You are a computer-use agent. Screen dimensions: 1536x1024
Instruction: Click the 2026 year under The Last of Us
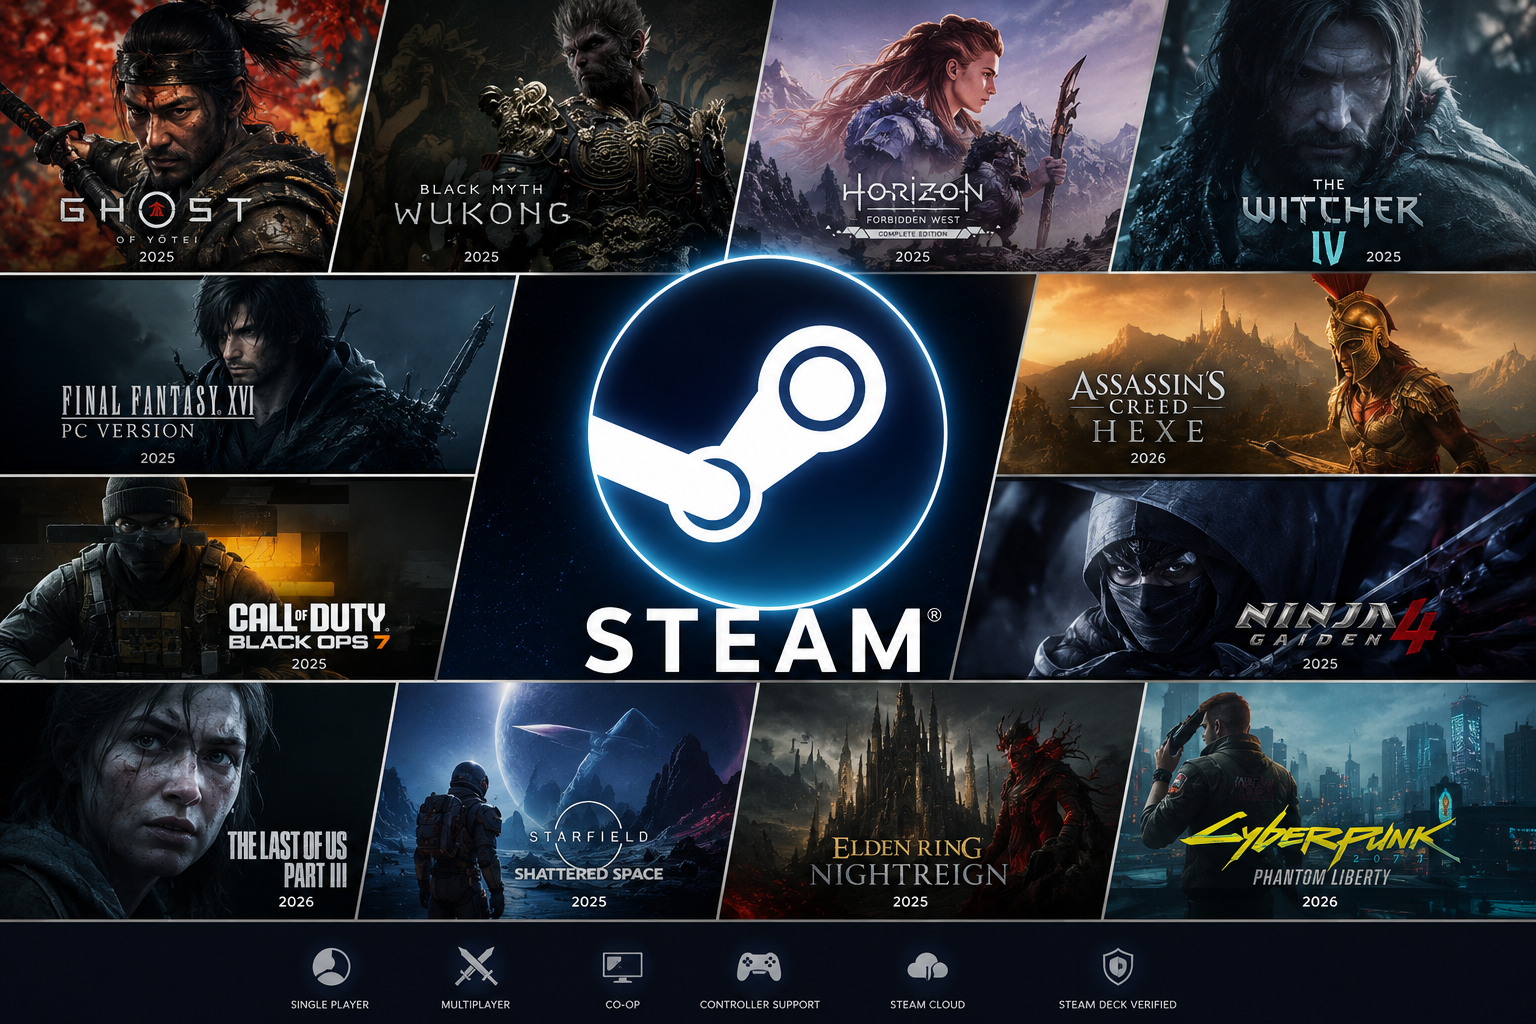(x=296, y=902)
